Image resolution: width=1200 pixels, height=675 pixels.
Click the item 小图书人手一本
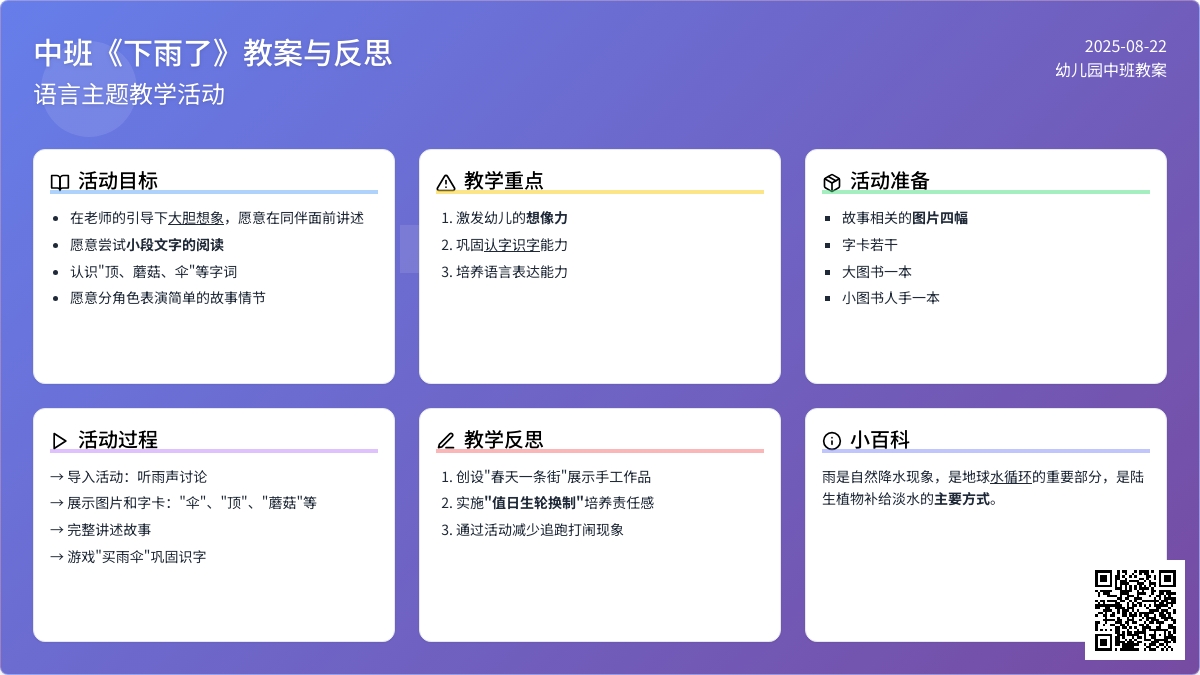click(x=891, y=298)
